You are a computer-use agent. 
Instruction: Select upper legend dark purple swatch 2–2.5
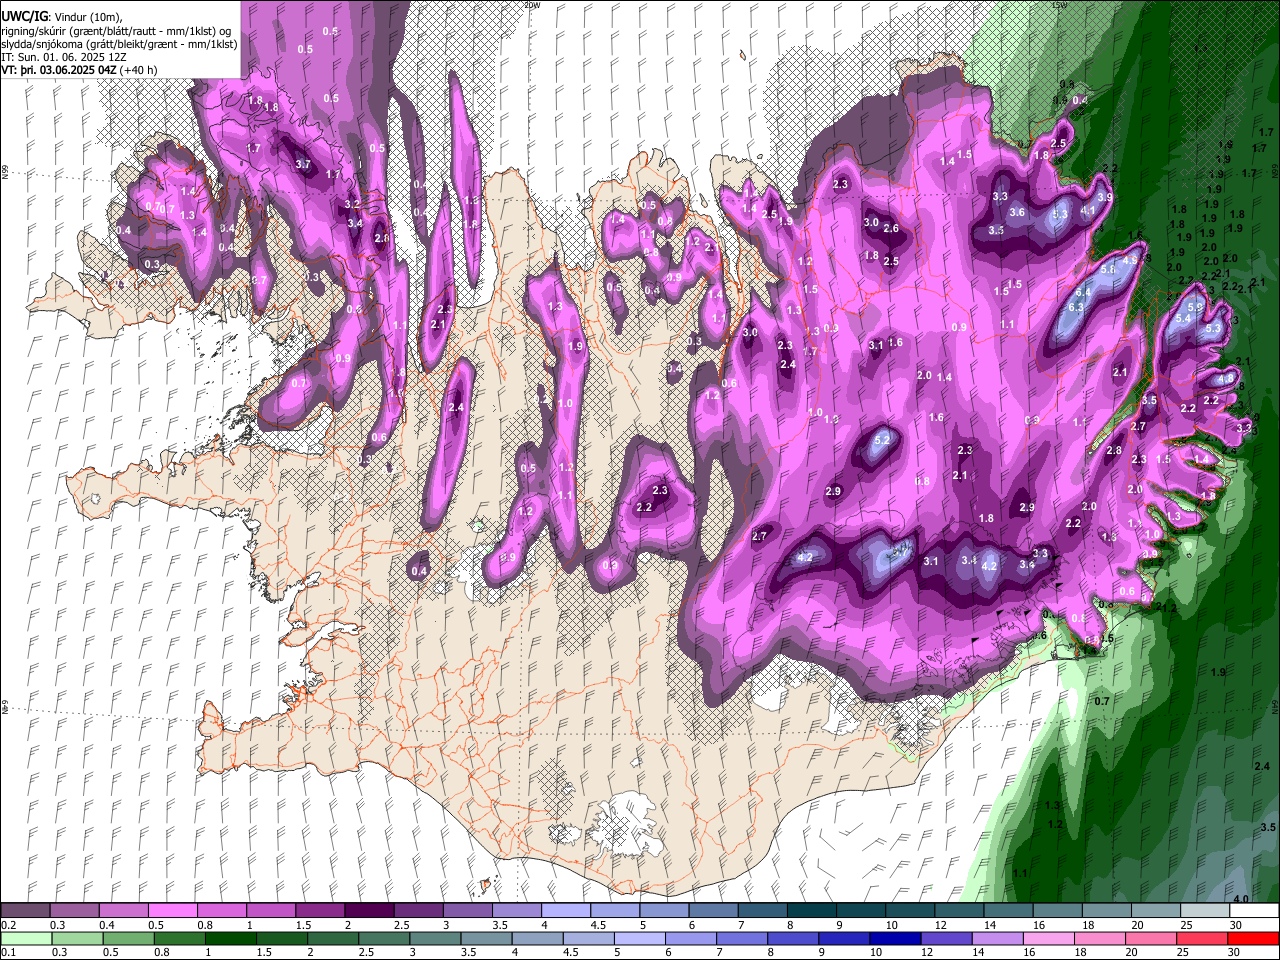point(369,911)
